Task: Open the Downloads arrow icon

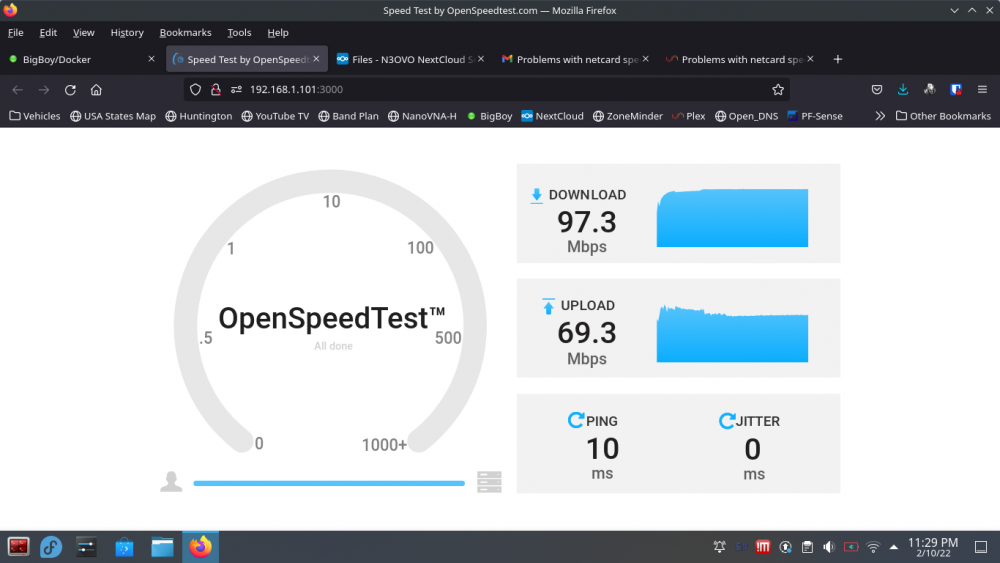Action: (x=903, y=90)
